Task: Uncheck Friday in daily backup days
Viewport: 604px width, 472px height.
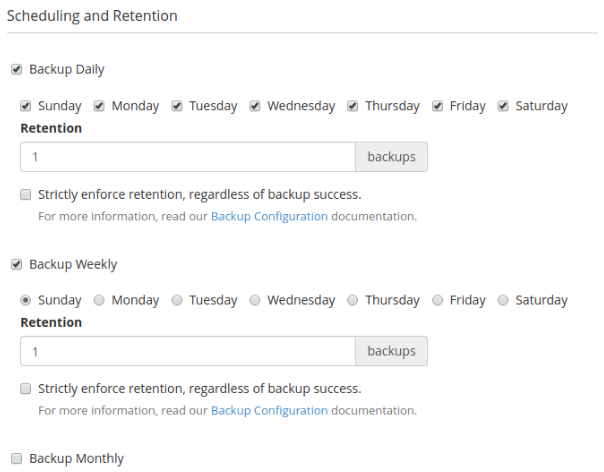Action: coord(438,106)
